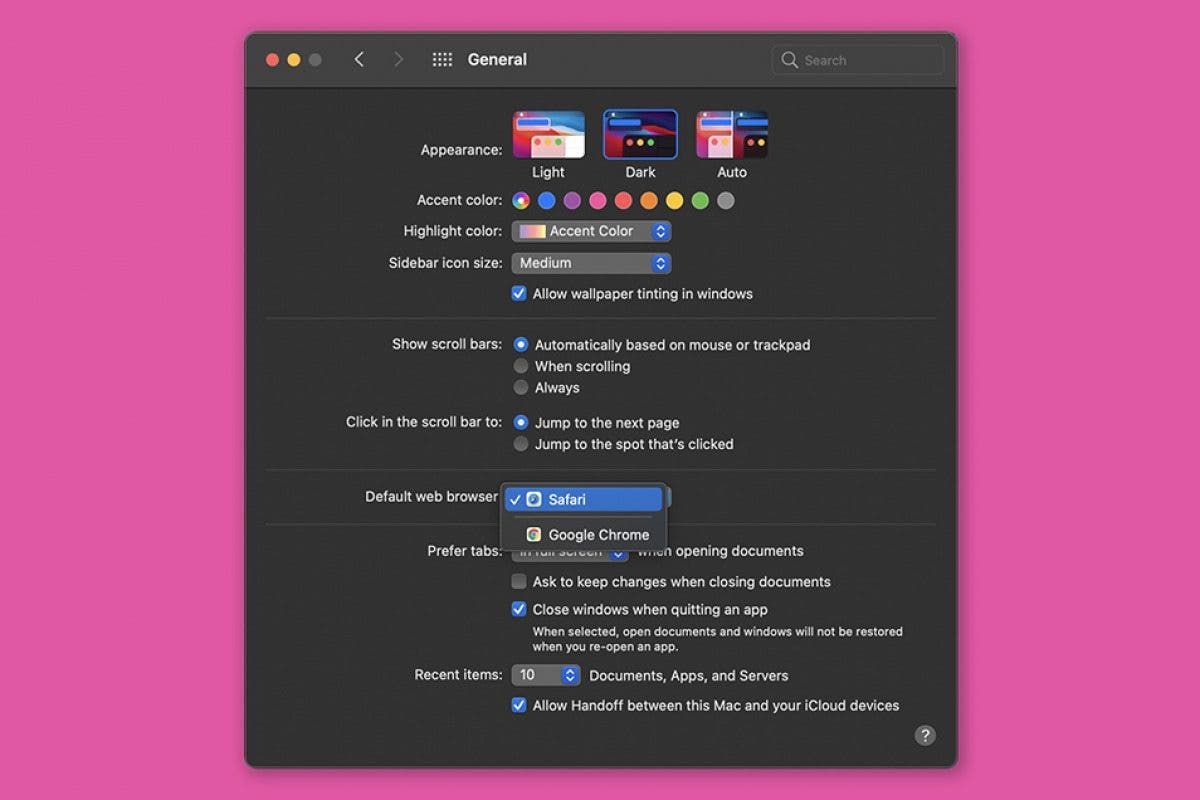This screenshot has width=1200, height=800.
Task: Select Automatically based on mouse or trackpad
Action: pyautogui.click(x=521, y=345)
